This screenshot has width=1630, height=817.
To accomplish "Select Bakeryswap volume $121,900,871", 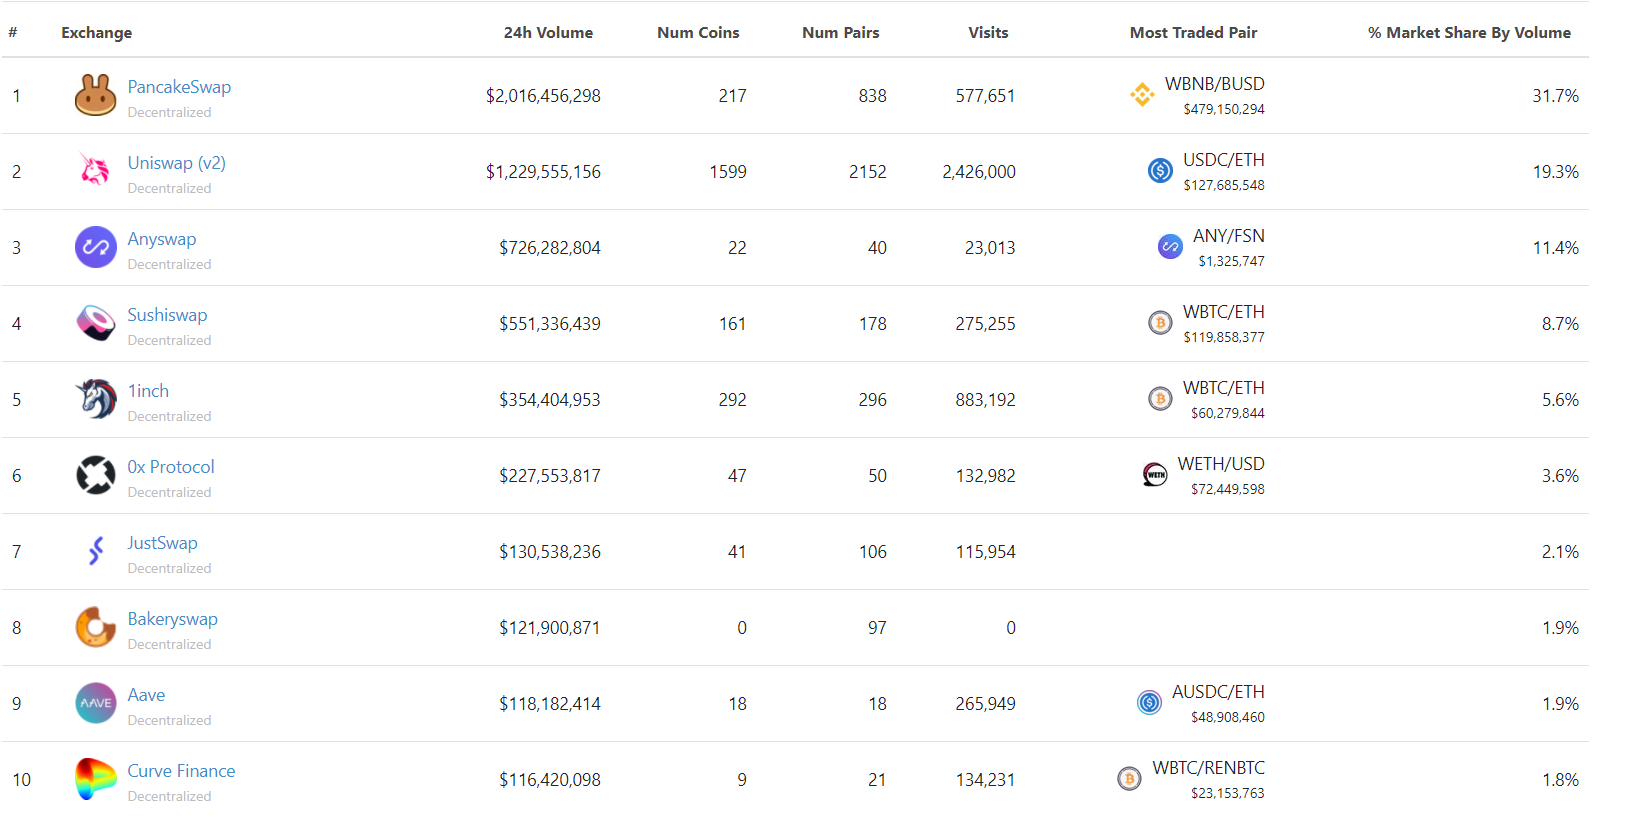I will point(550,628).
